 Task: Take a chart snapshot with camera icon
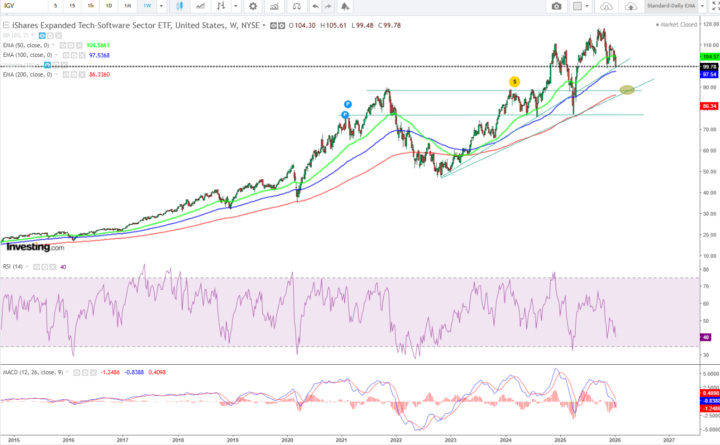click(557, 6)
